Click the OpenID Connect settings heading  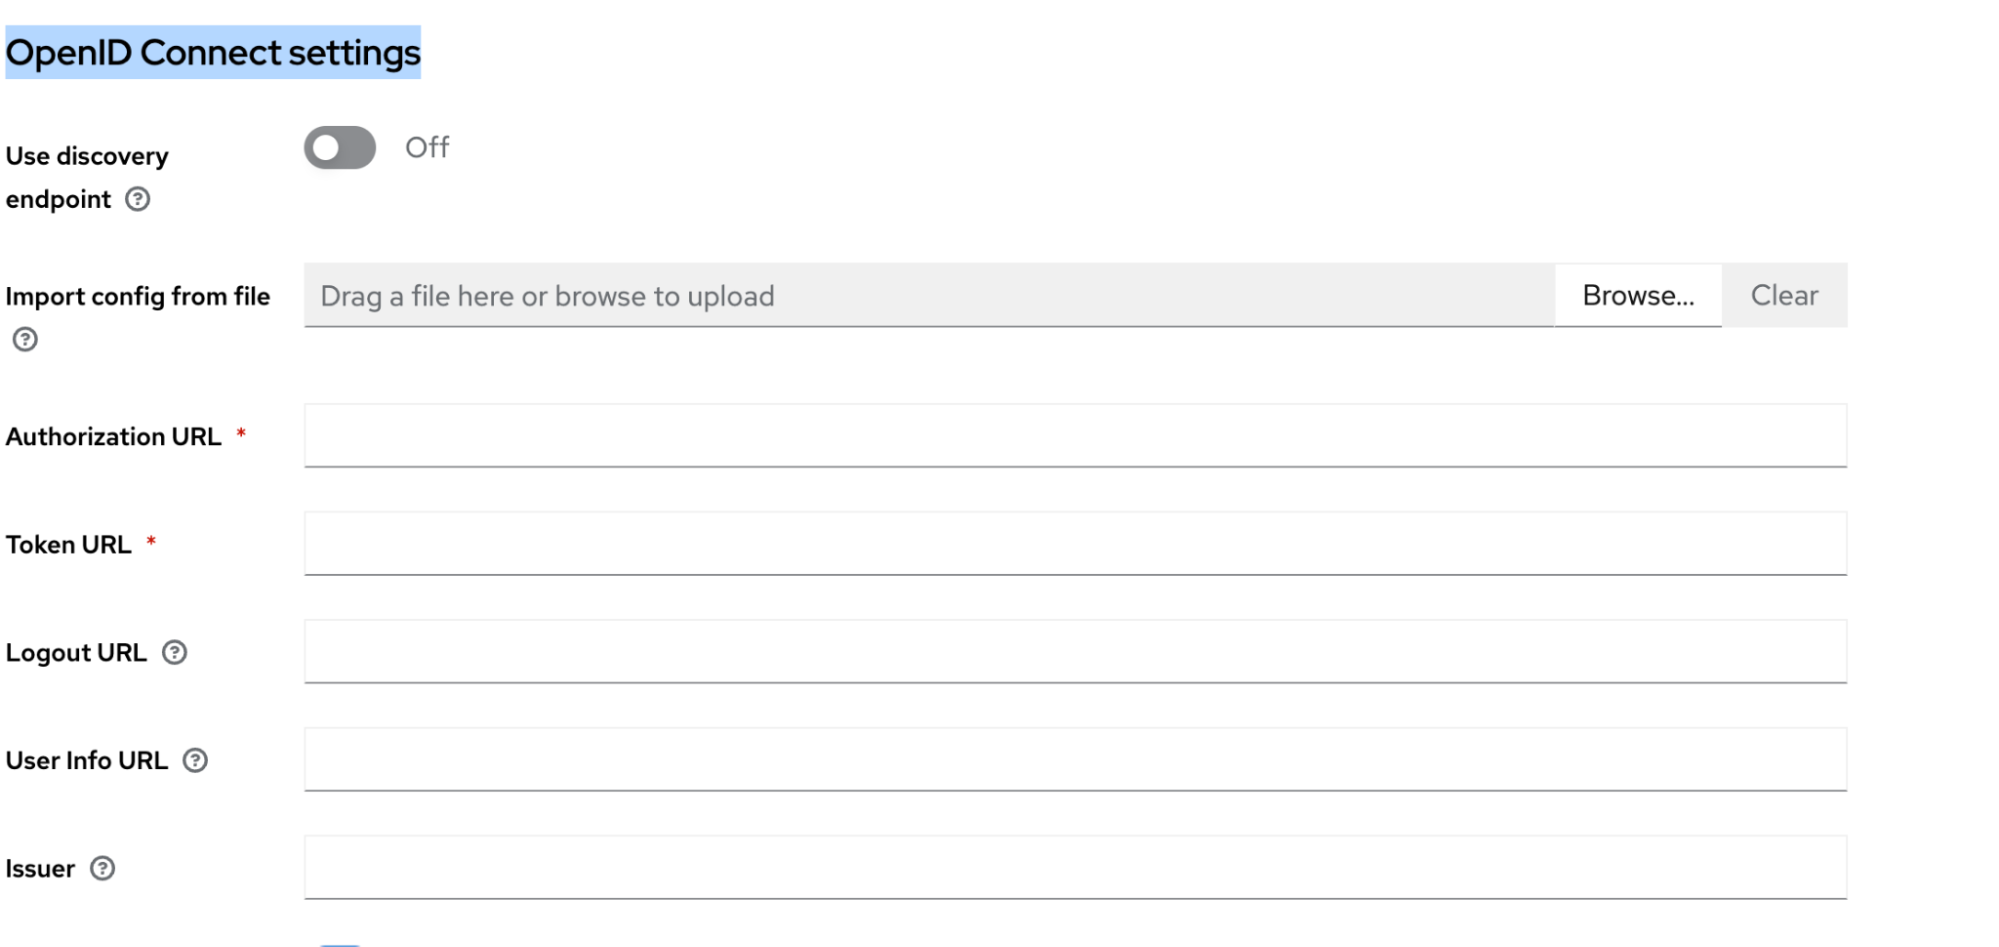213,52
